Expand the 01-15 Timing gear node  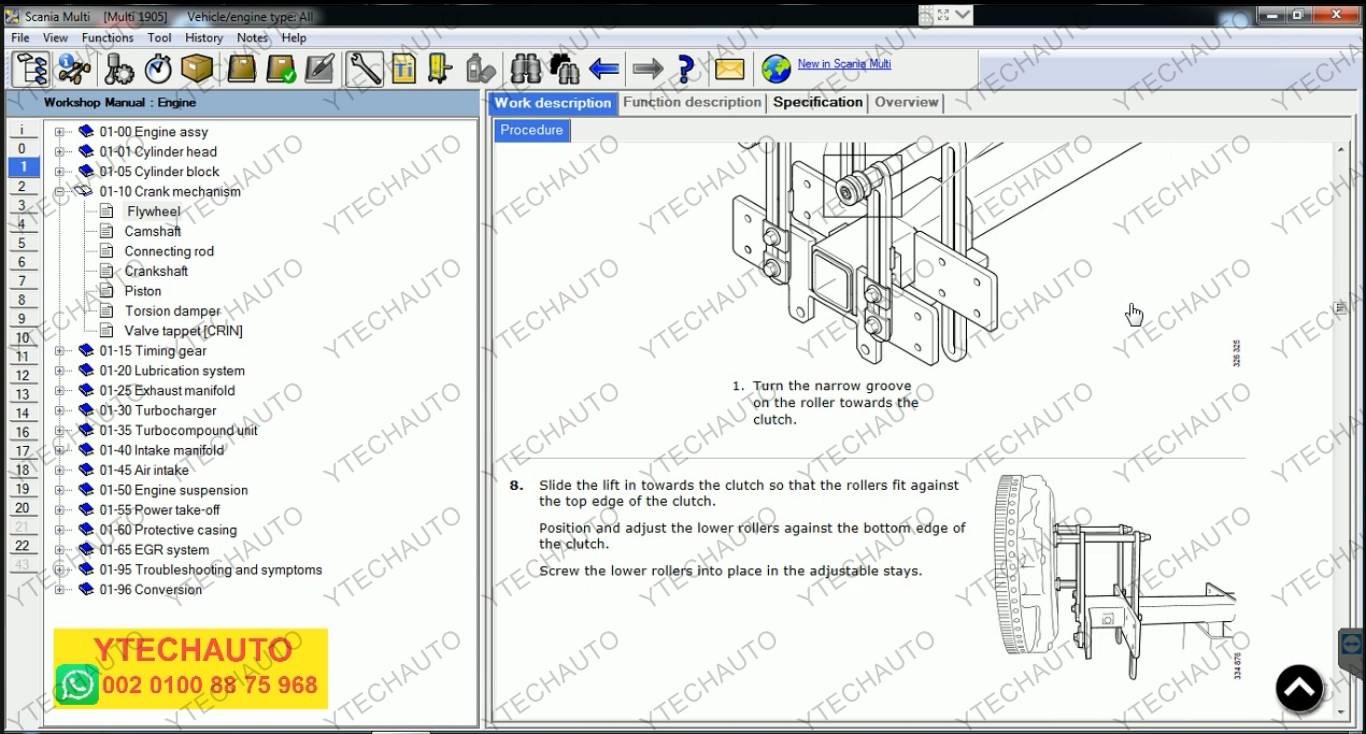[x=60, y=351]
